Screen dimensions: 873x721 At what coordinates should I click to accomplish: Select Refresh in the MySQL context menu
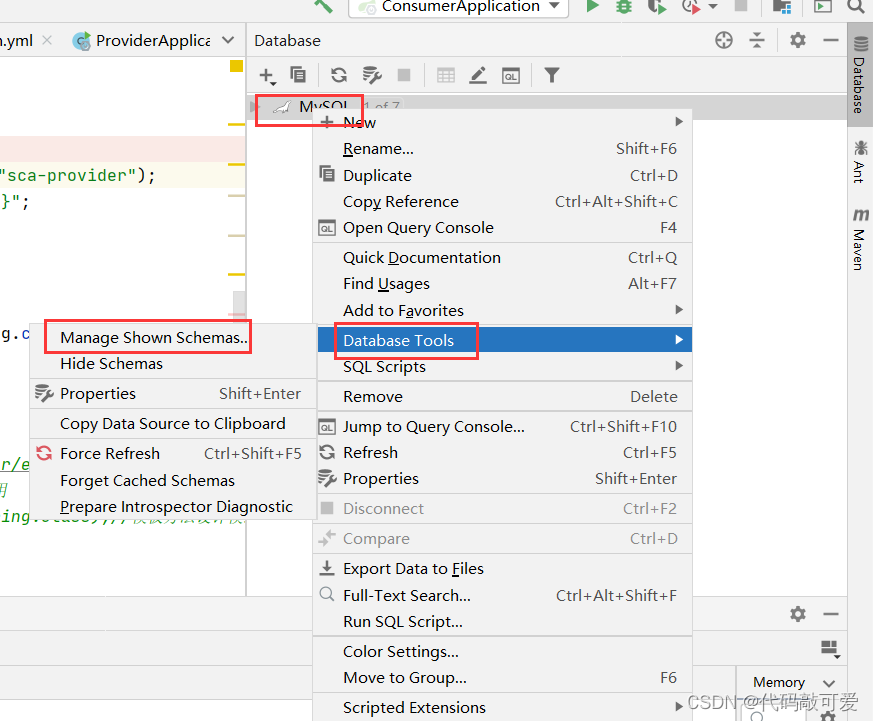(504, 453)
